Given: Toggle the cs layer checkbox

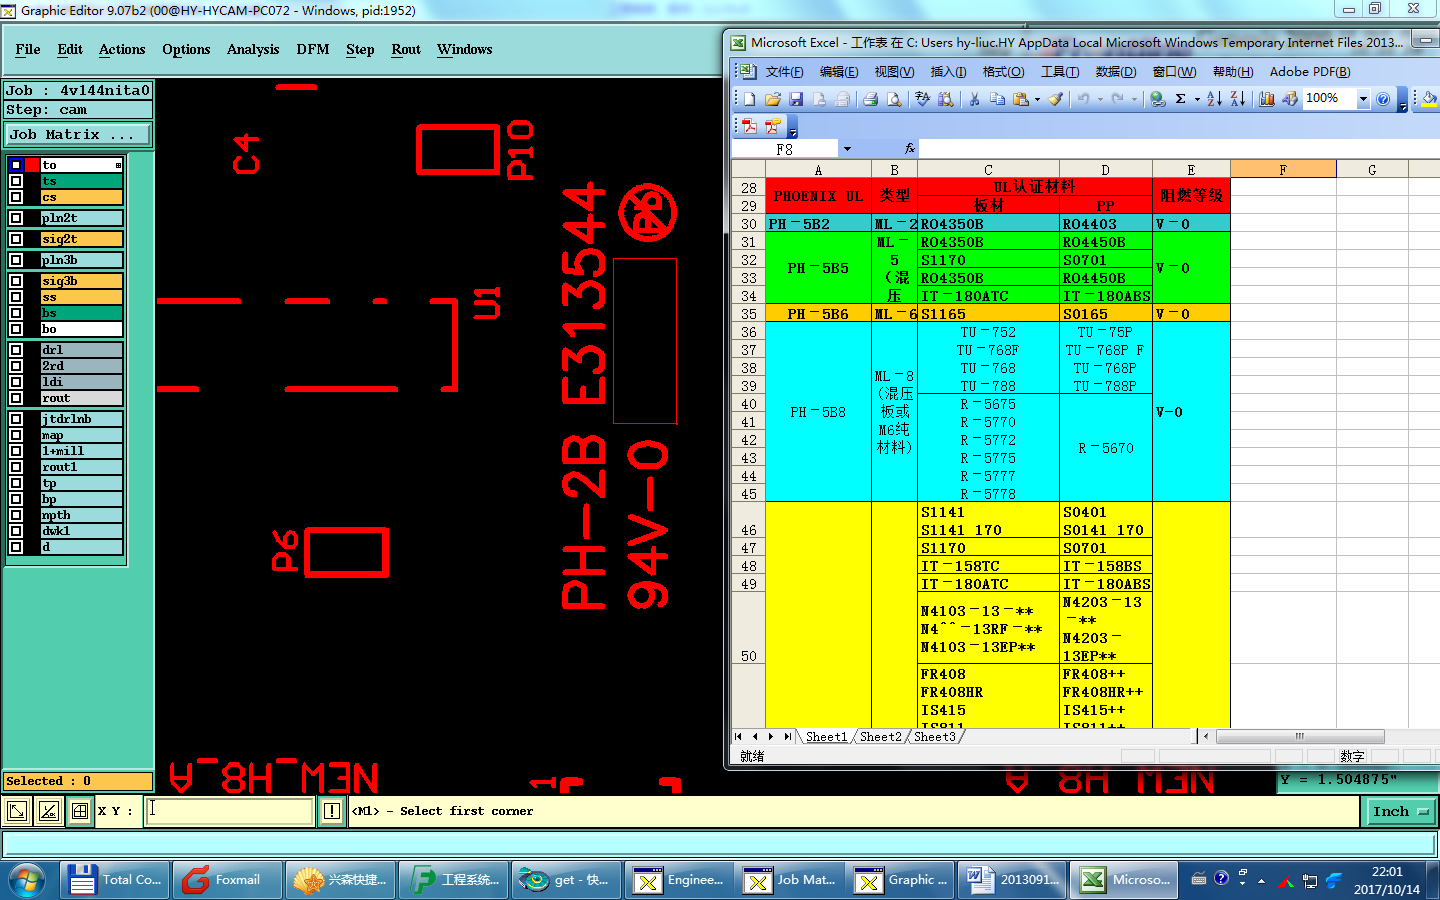Looking at the screenshot, I should click(16, 197).
